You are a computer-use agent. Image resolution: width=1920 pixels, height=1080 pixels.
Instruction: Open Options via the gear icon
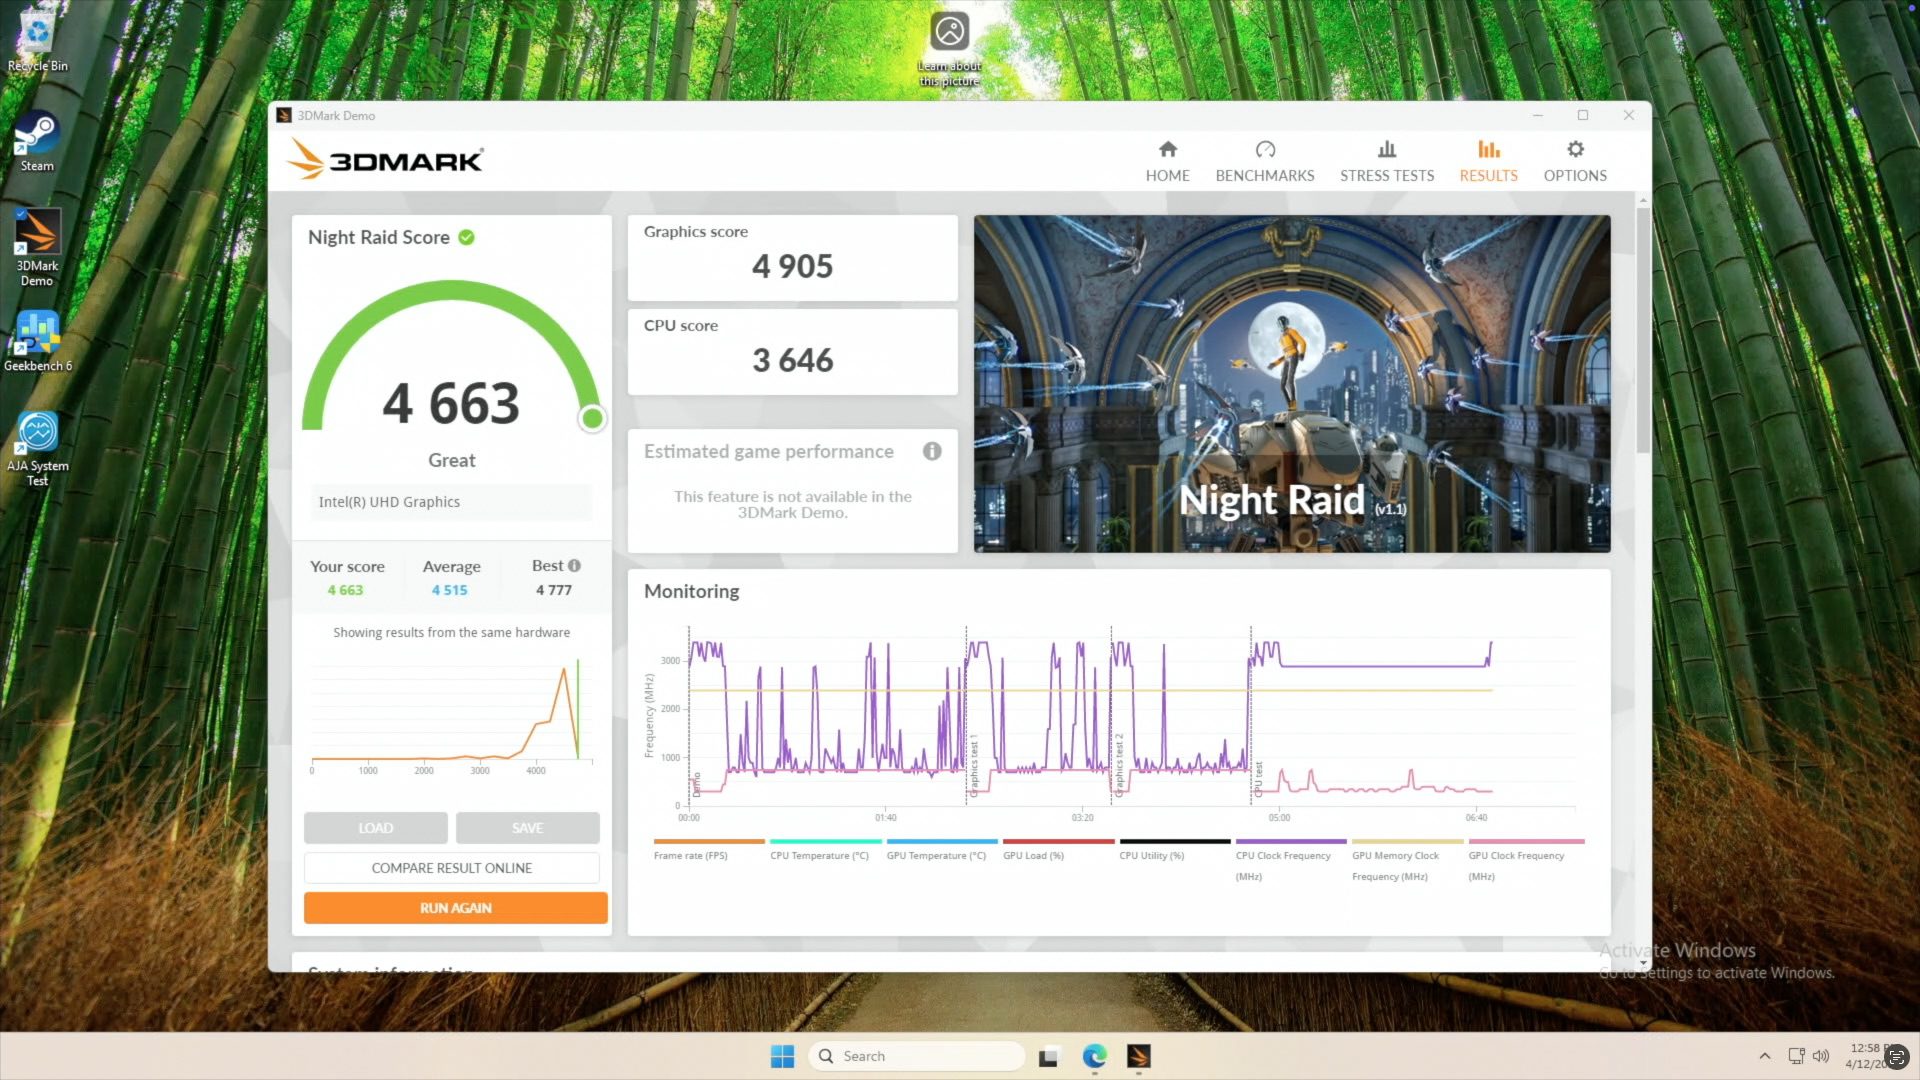coord(1575,158)
